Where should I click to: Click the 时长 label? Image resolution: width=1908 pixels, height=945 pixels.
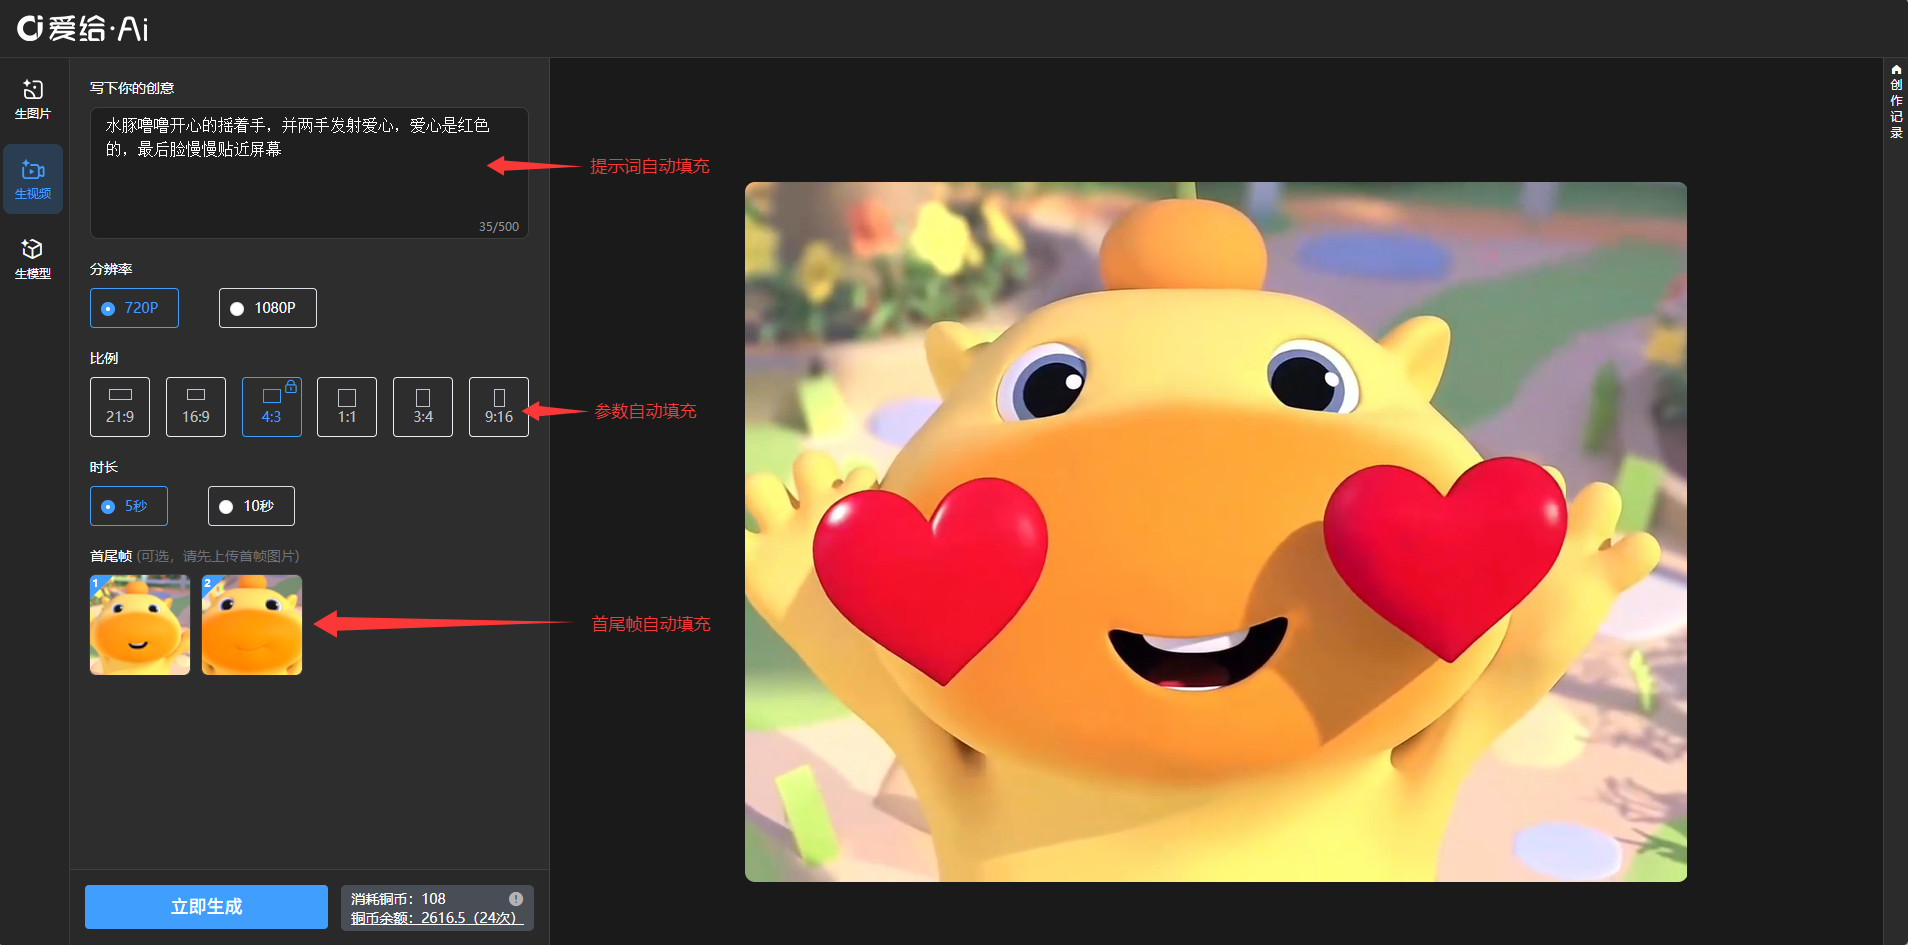[x=104, y=467]
